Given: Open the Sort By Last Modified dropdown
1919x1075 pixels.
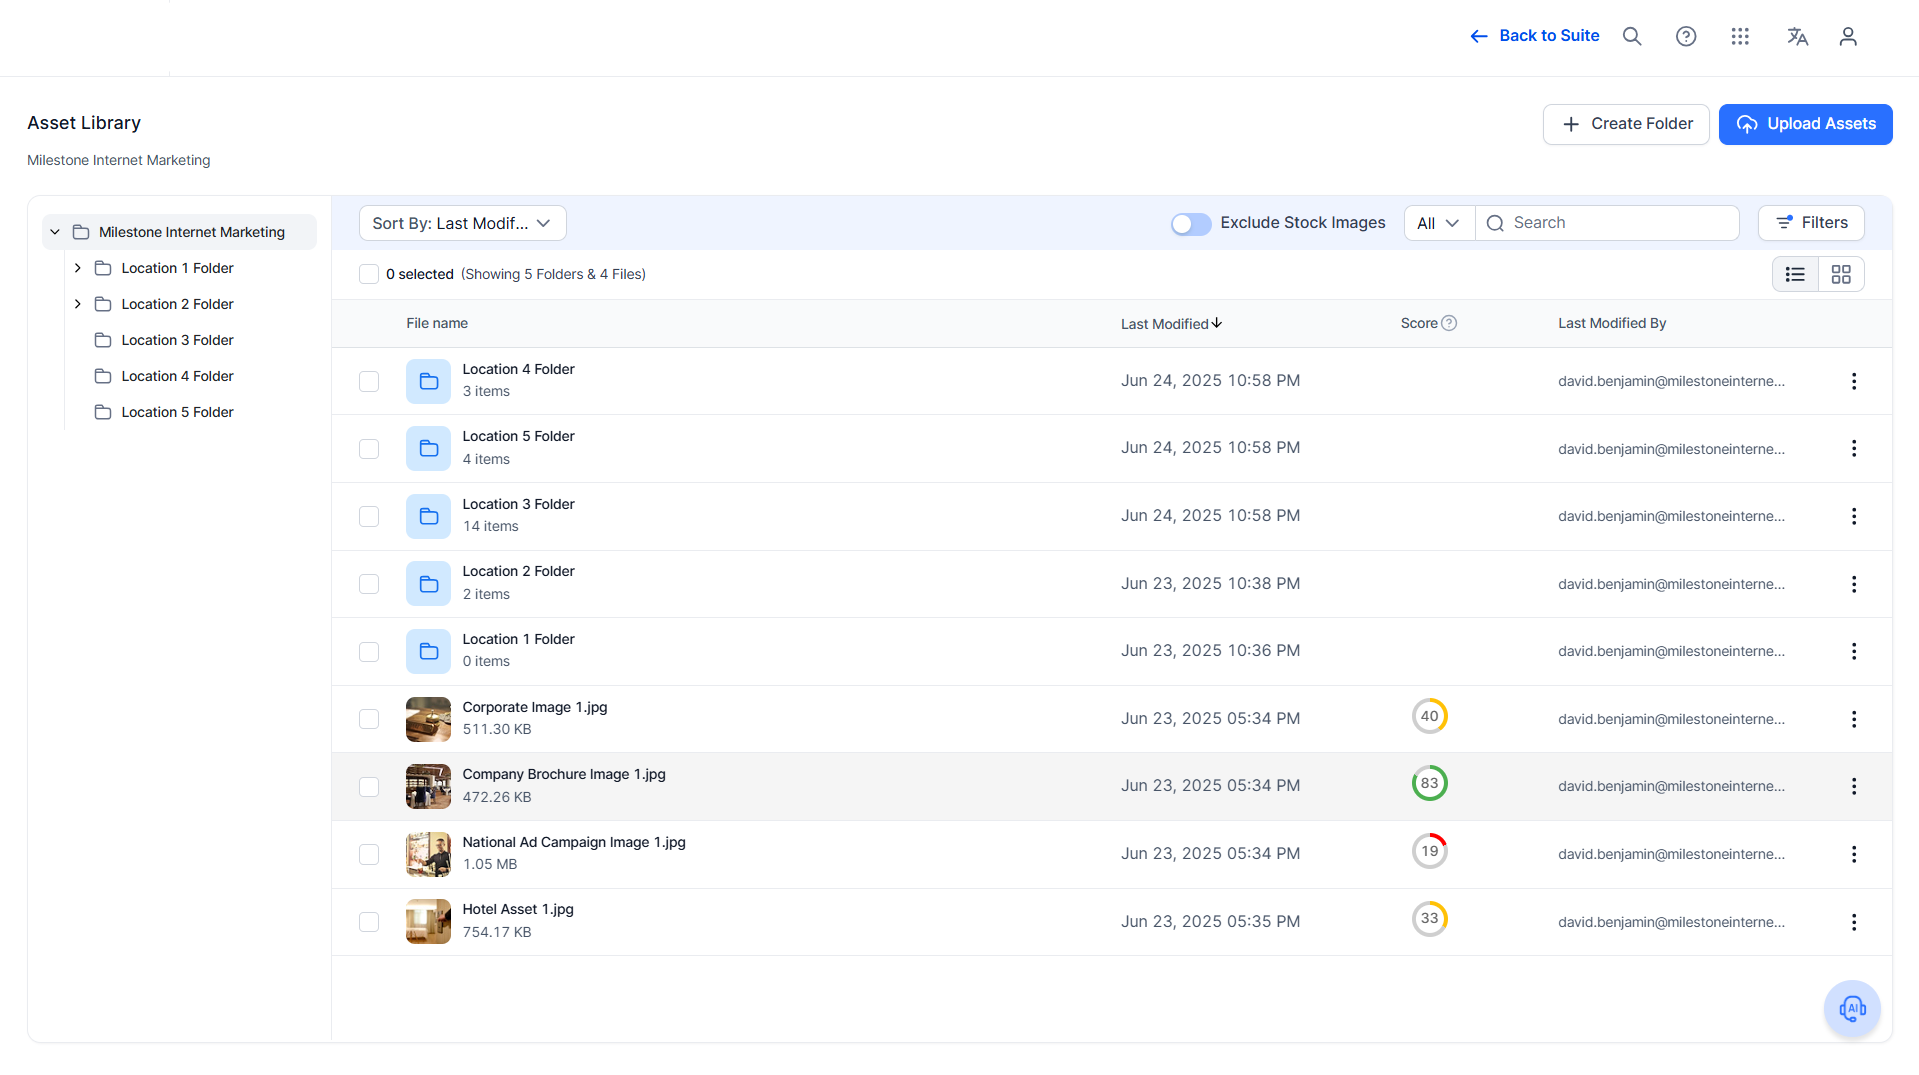Looking at the screenshot, I should pyautogui.click(x=462, y=223).
